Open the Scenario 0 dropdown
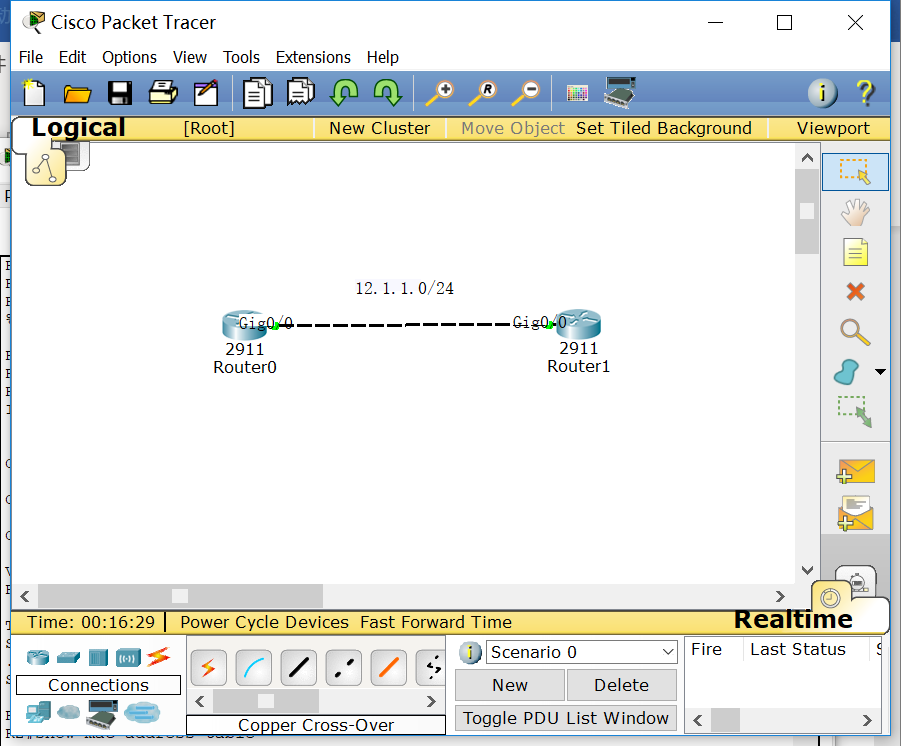The image size is (901, 746). coord(582,652)
